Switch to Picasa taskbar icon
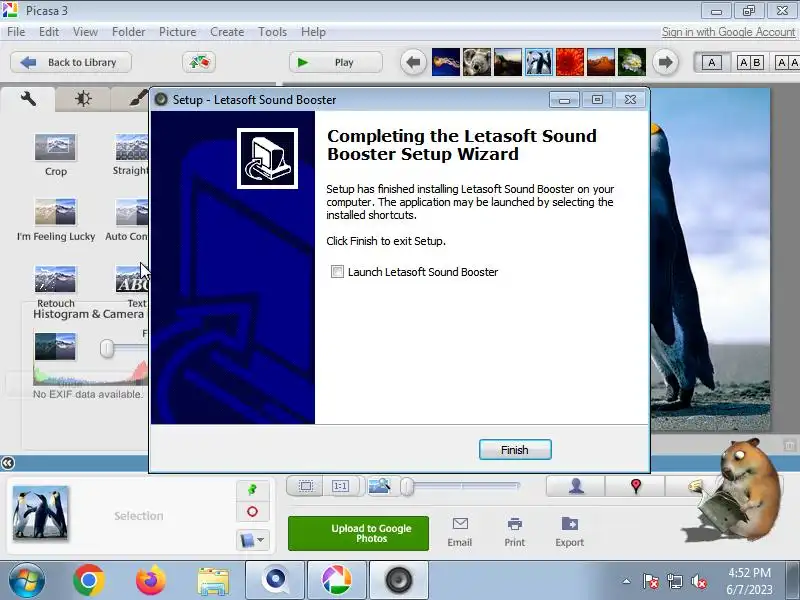 coord(337,580)
